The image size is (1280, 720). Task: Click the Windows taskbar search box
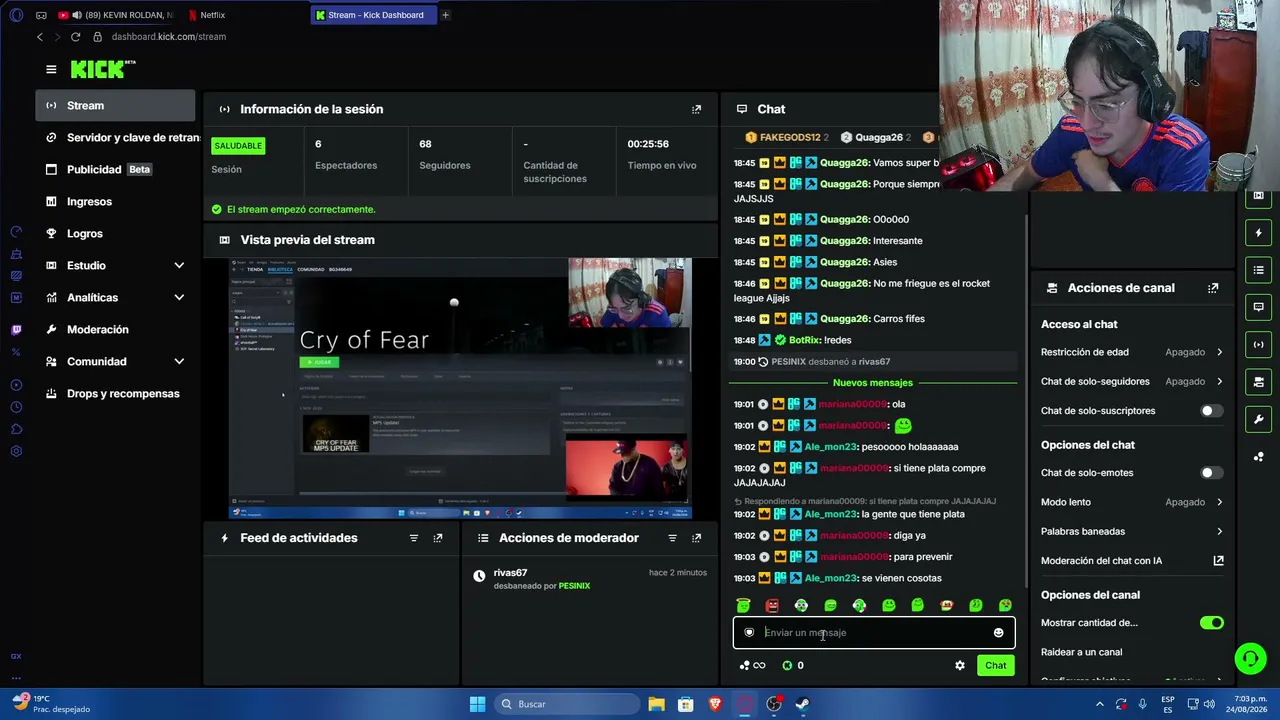tap(566, 704)
